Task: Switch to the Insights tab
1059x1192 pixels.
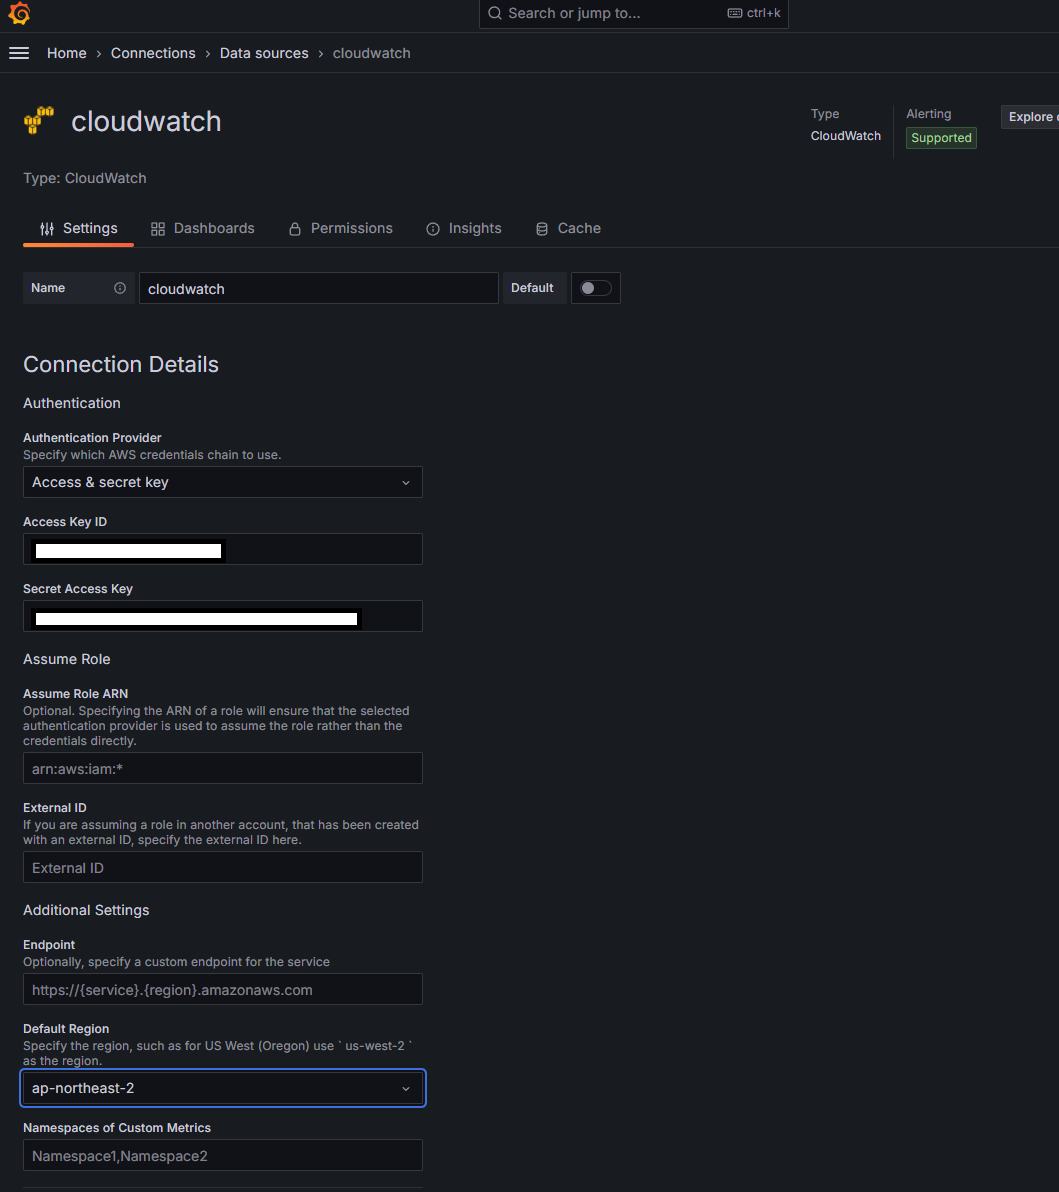Action: pyautogui.click(x=464, y=229)
